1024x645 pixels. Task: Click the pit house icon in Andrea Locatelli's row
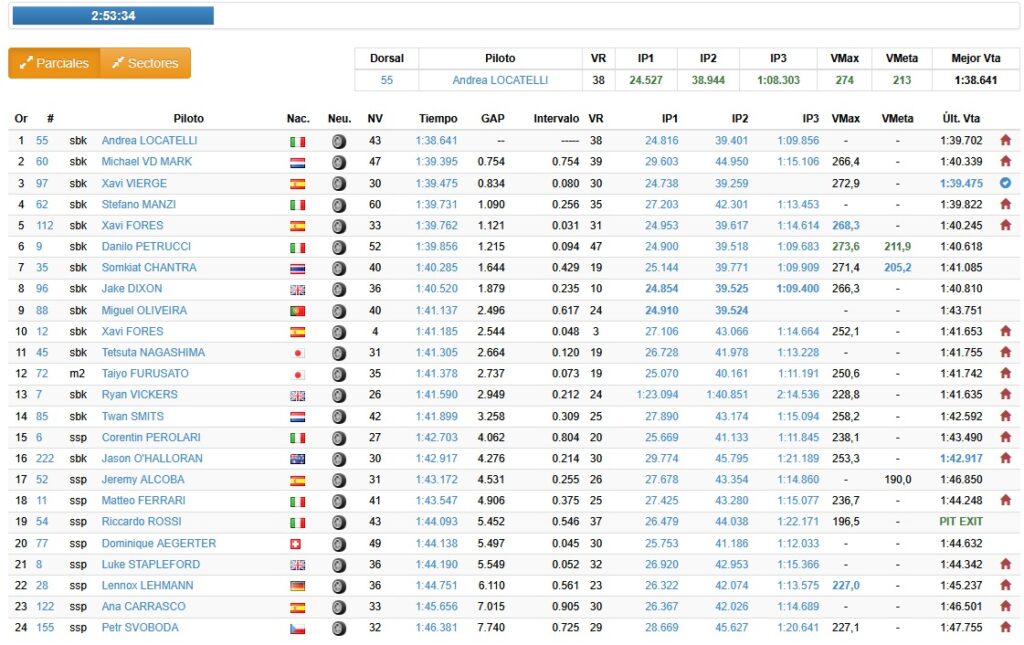(1005, 141)
